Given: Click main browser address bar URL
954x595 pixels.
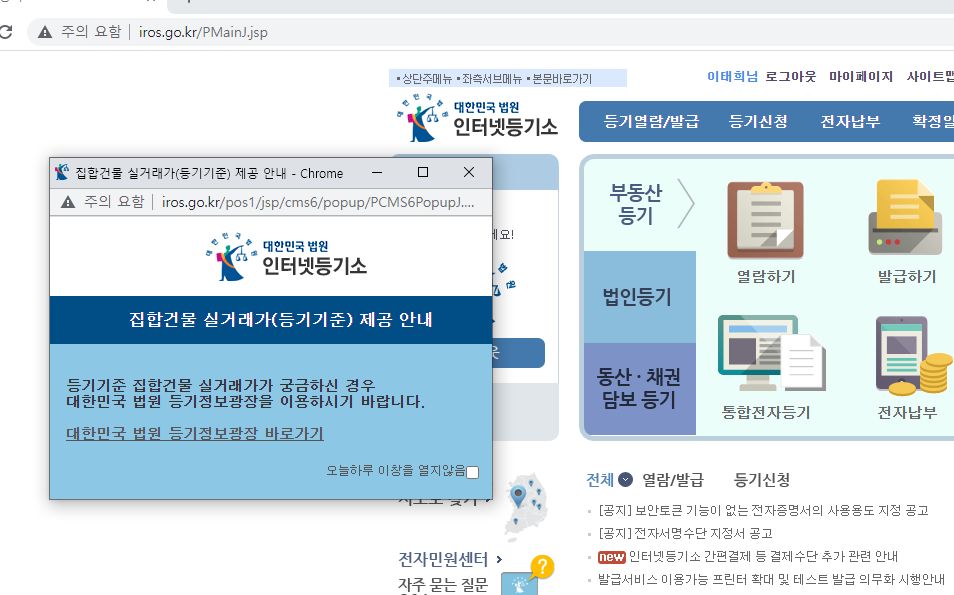Looking at the screenshot, I should click(x=203, y=32).
